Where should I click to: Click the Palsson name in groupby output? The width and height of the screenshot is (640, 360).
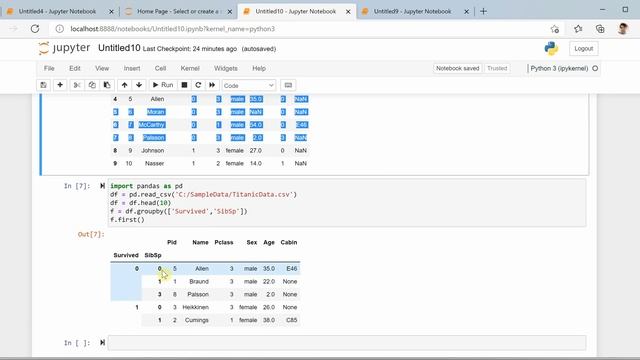[x=198, y=294]
